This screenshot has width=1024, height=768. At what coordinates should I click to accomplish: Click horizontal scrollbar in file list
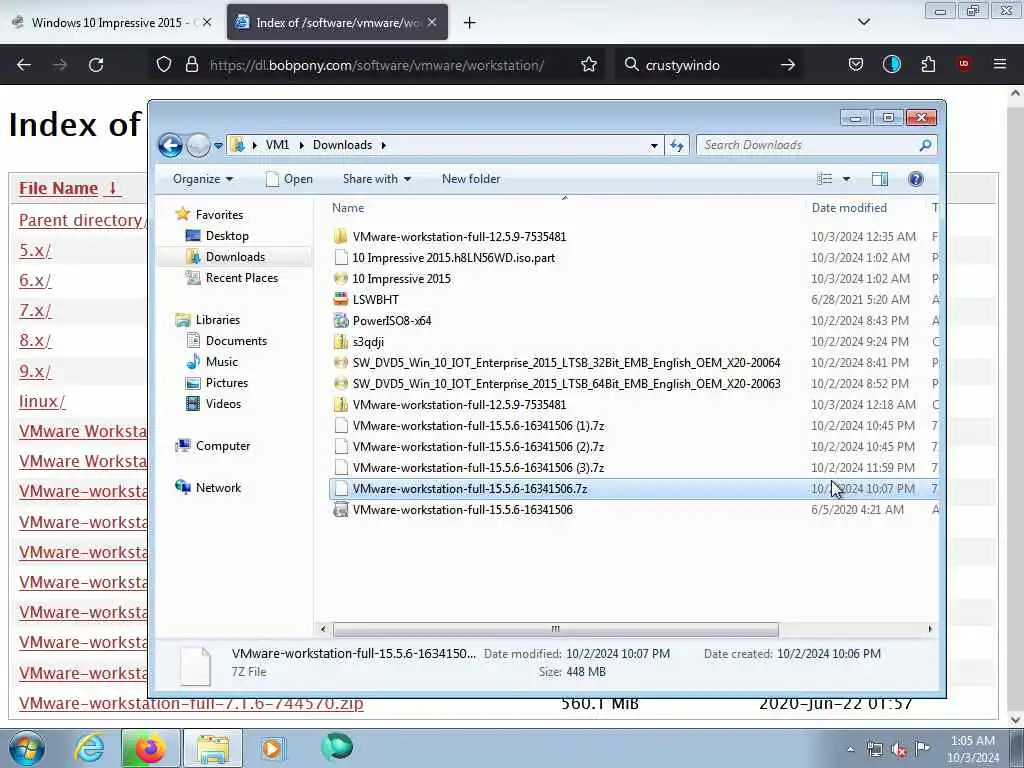click(556, 629)
